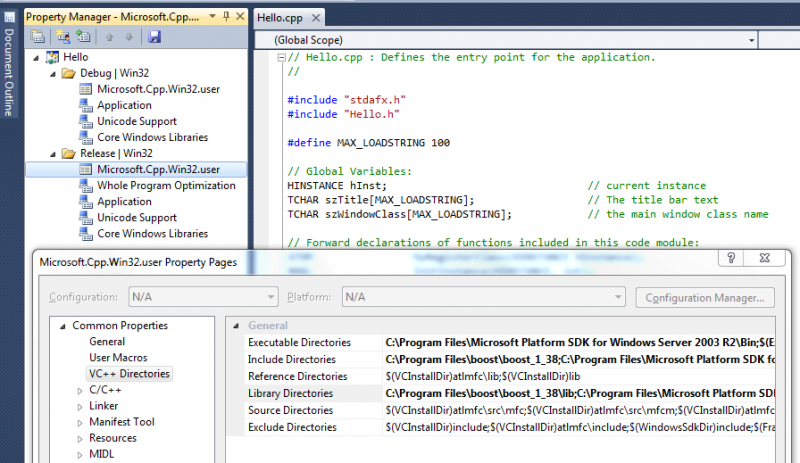Click Core Windows Libraries icon under Debug
This screenshot has height=463, width=800.
[85, 137]
